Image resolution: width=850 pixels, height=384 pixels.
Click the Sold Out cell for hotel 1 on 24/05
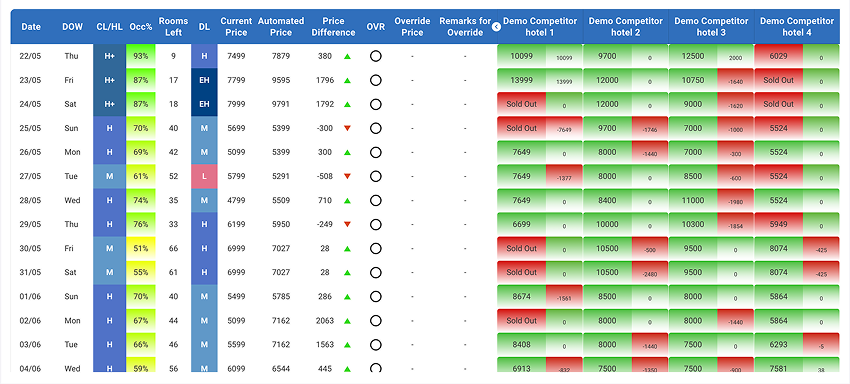[x=521, y=104]
